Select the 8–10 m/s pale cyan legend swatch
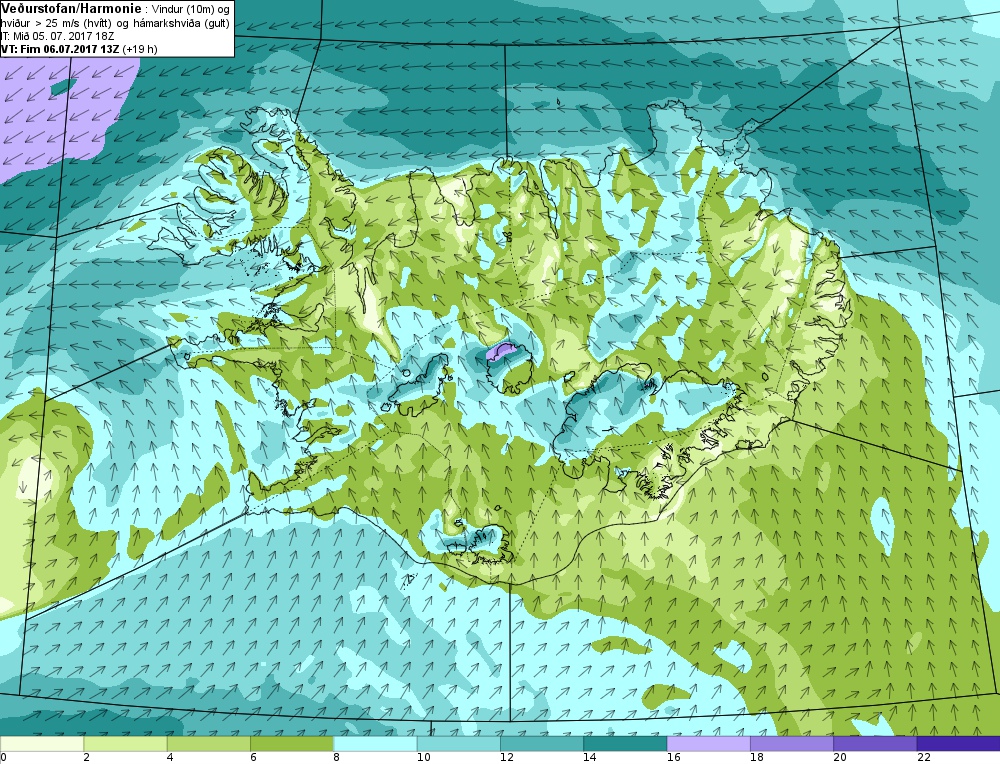Screen dimensions: 1000x764 coord(375,744)
